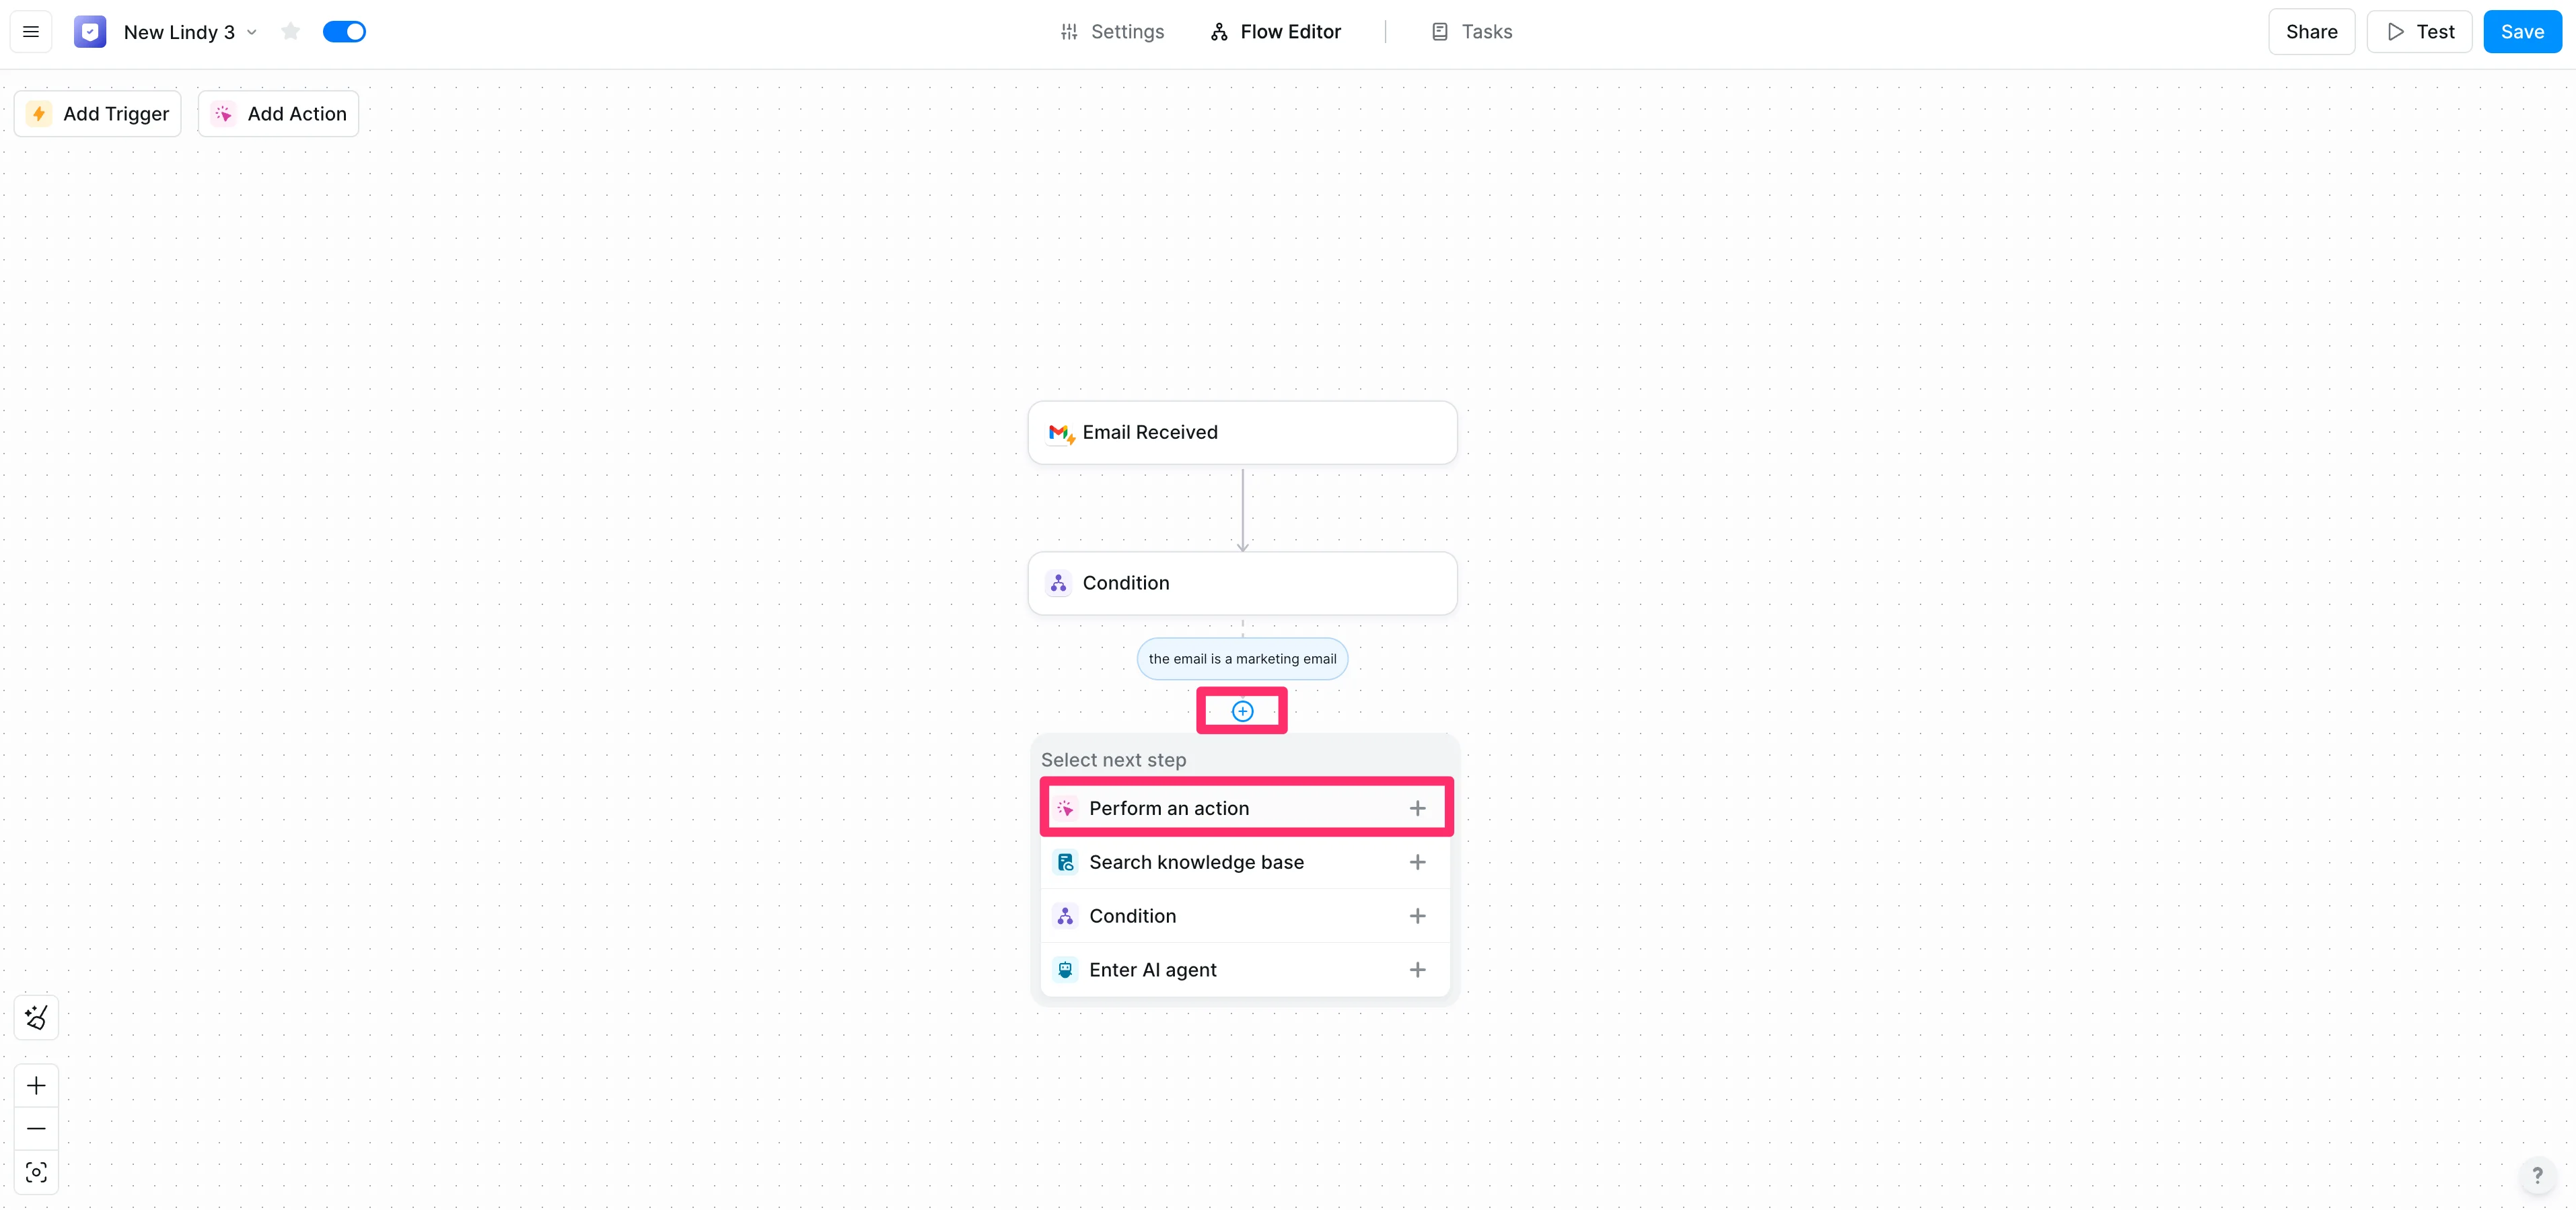Expand the New Lindy 3 name dropdown
2576x1210 pixels.
252,32
